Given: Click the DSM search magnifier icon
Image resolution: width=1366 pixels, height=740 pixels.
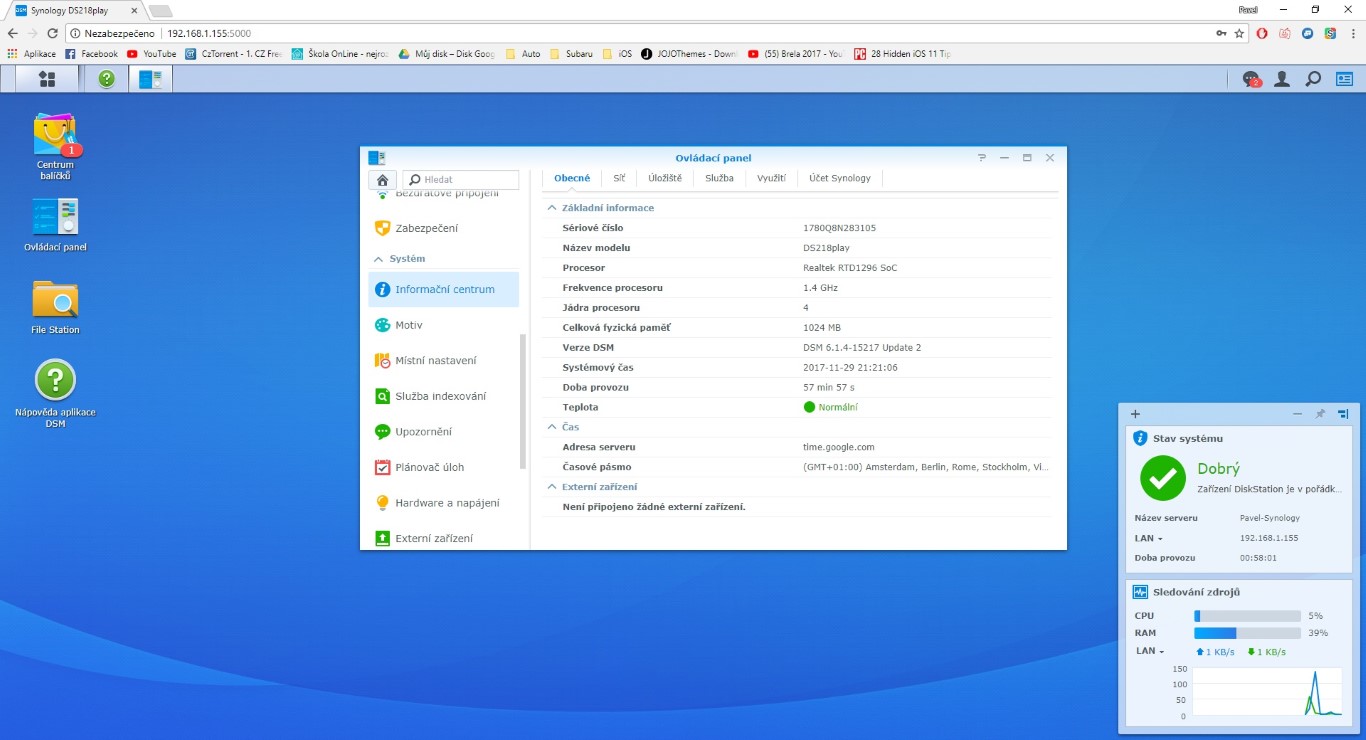Looking at the screenshot, I should pyautogui.click(x=1313, y=79).
